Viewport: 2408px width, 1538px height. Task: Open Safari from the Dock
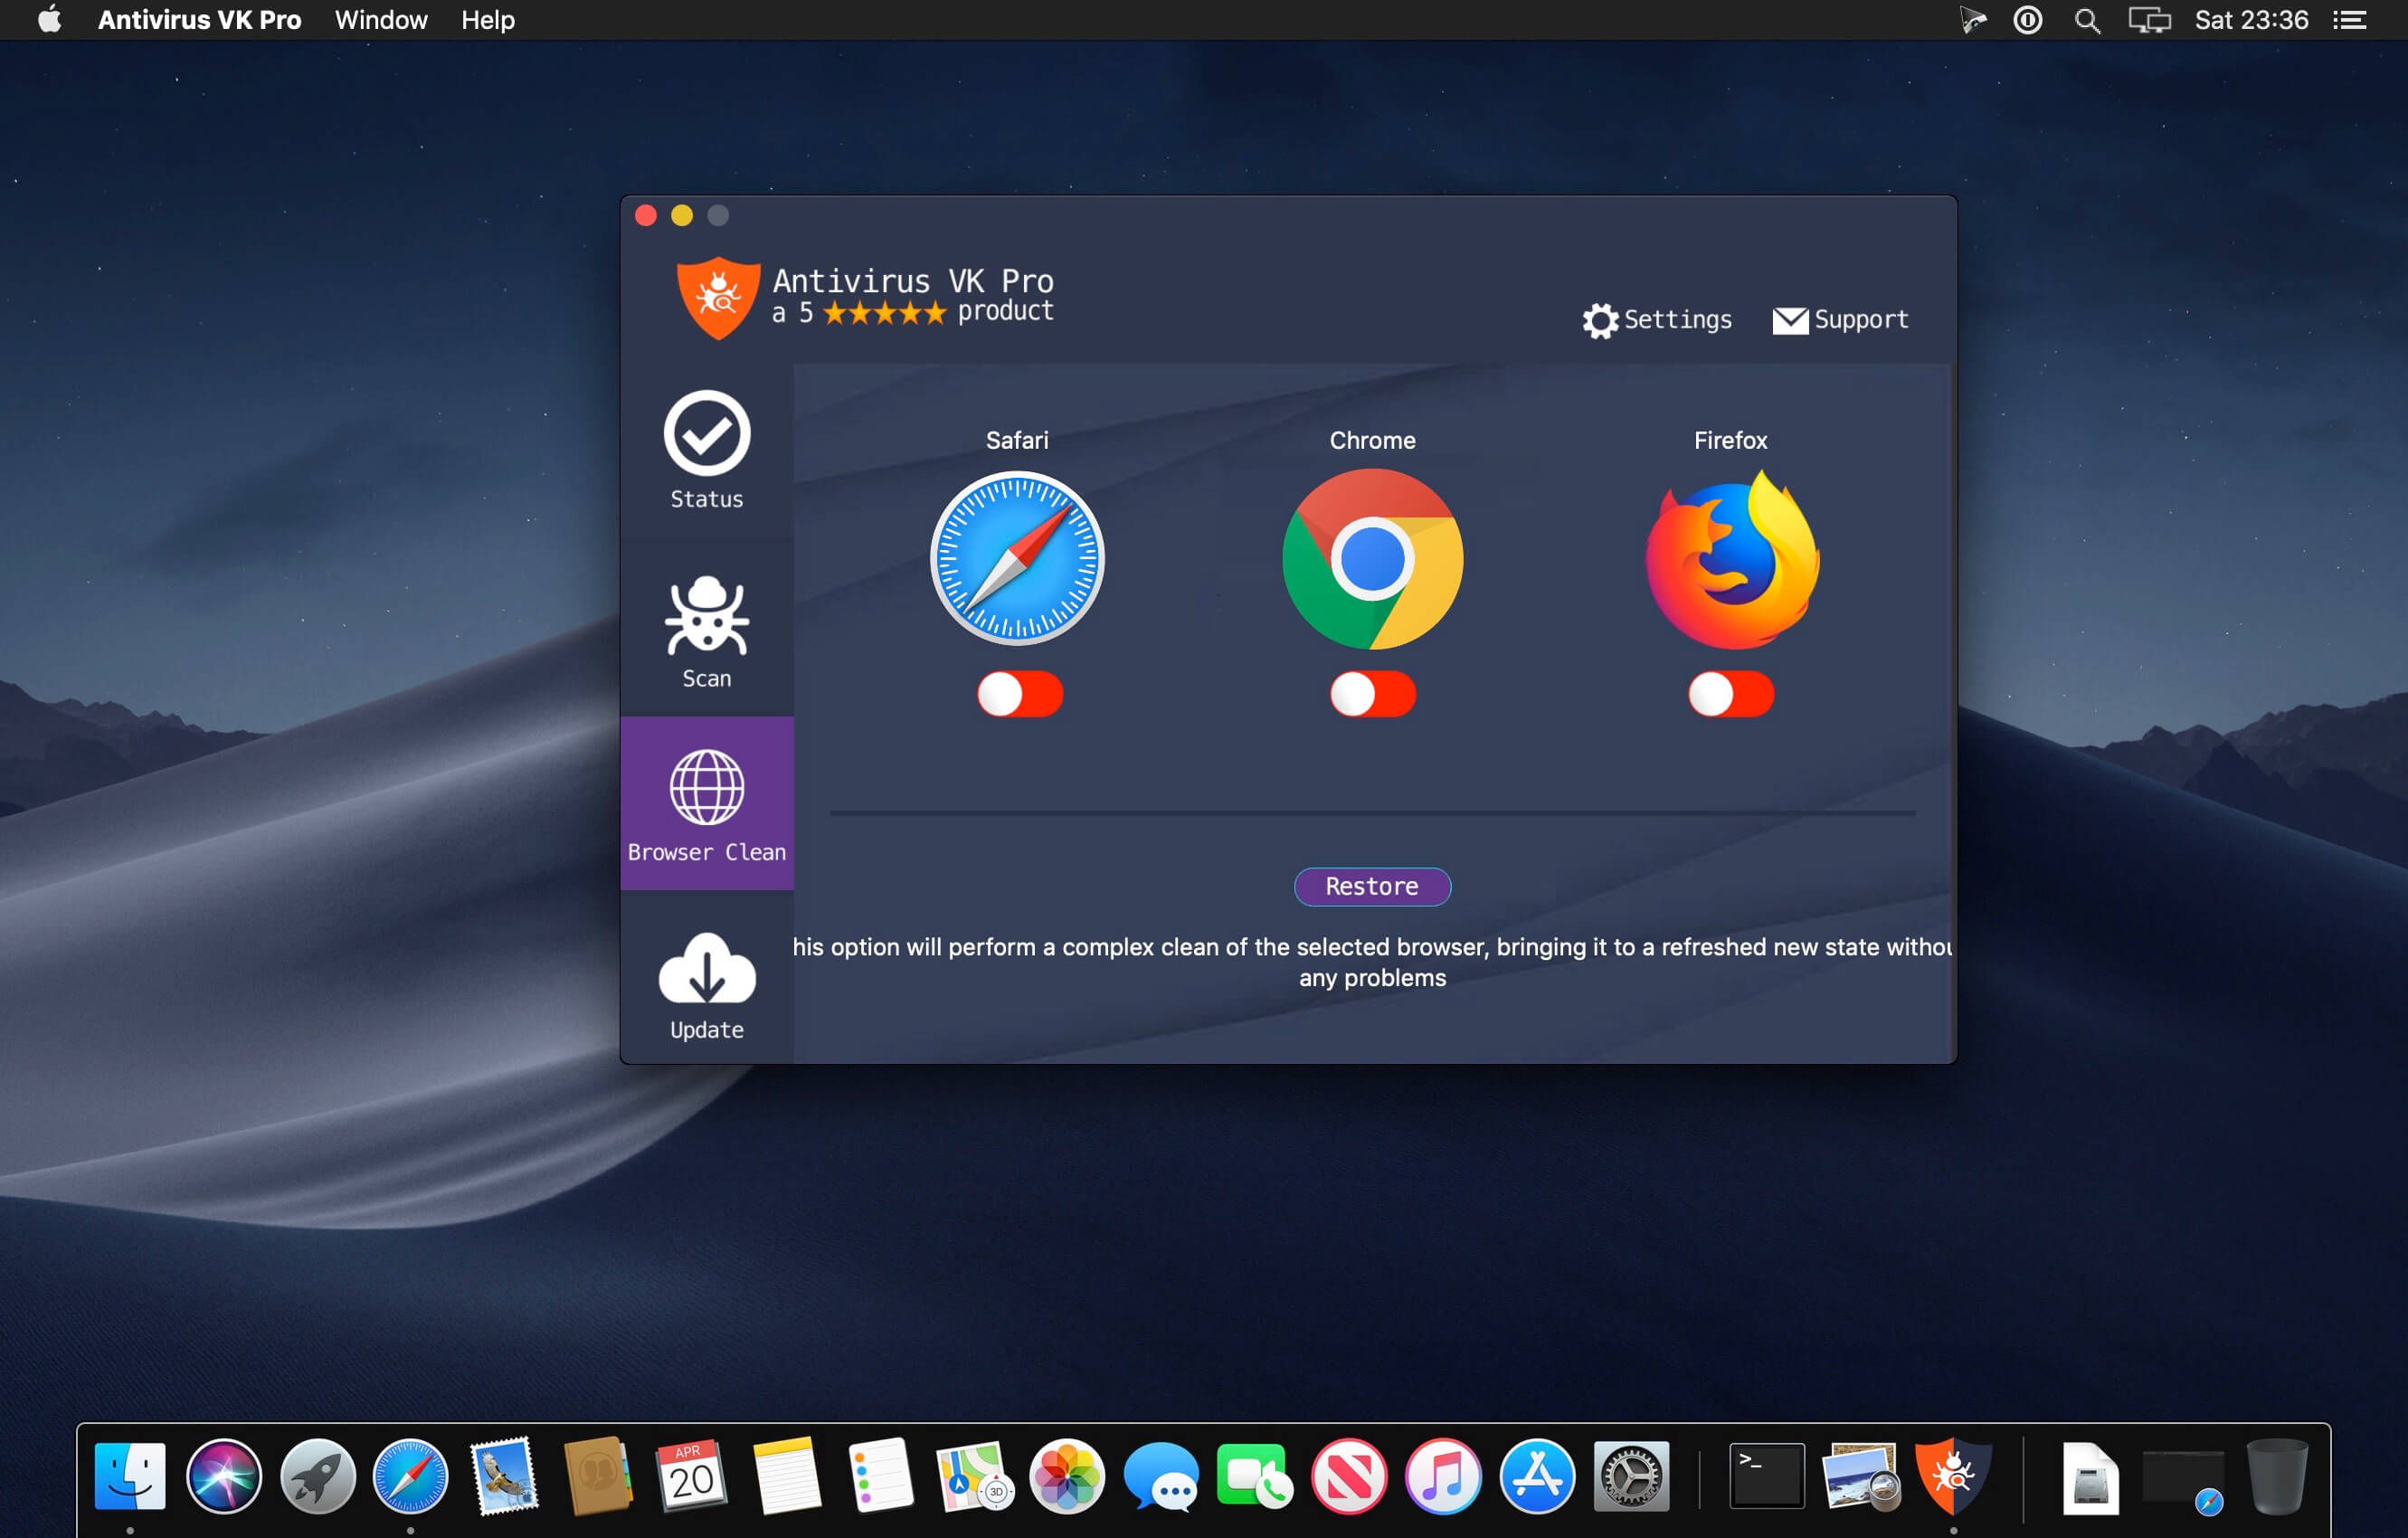pos(410,1476)
